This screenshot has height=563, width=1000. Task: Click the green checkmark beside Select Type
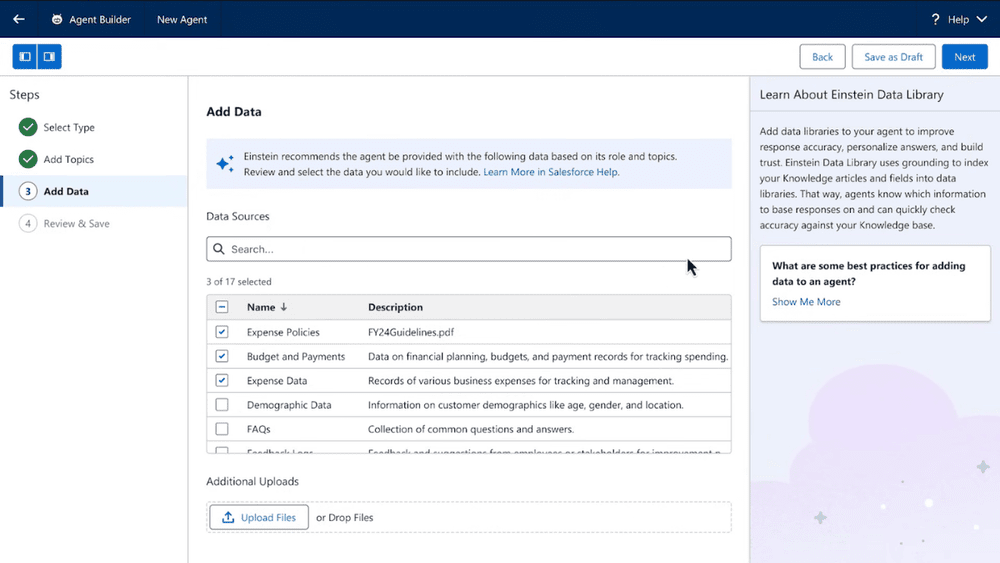click(28, 127)
